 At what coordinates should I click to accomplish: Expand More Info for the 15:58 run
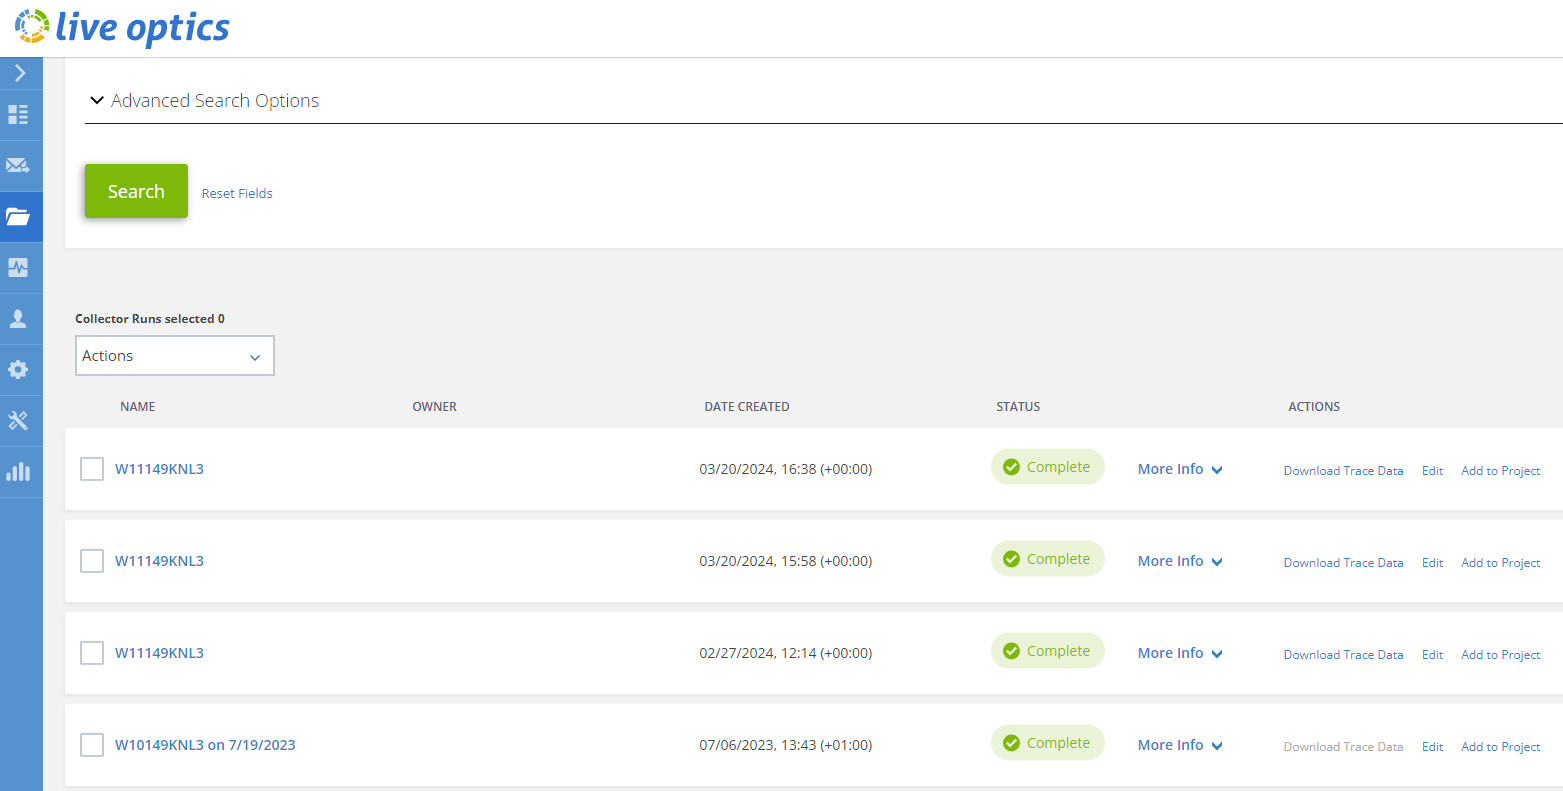coord(1180,561)
